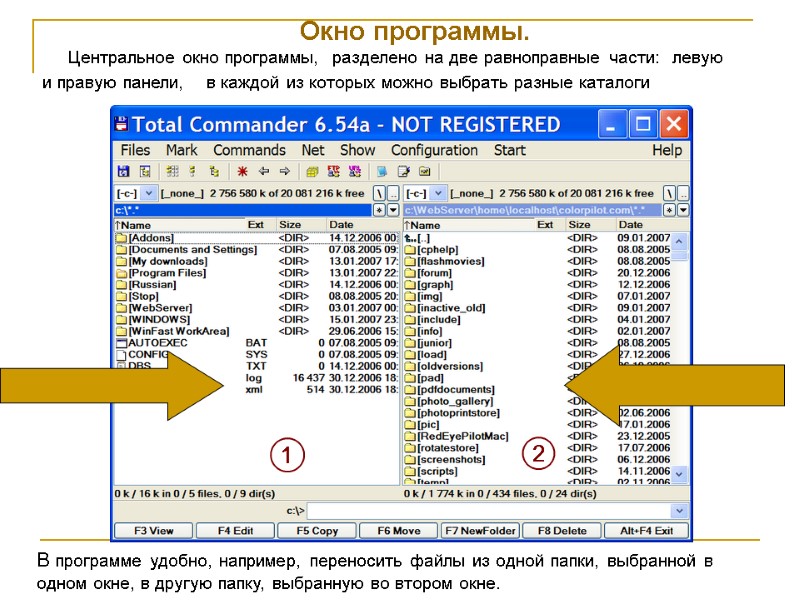
Task: Click the F8 Delete button
Action: point(562,531)
